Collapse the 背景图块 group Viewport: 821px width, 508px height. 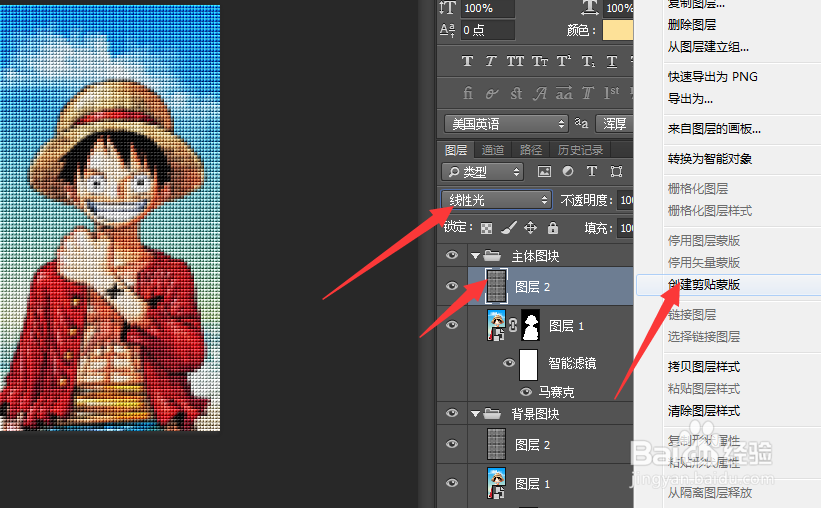475,414
